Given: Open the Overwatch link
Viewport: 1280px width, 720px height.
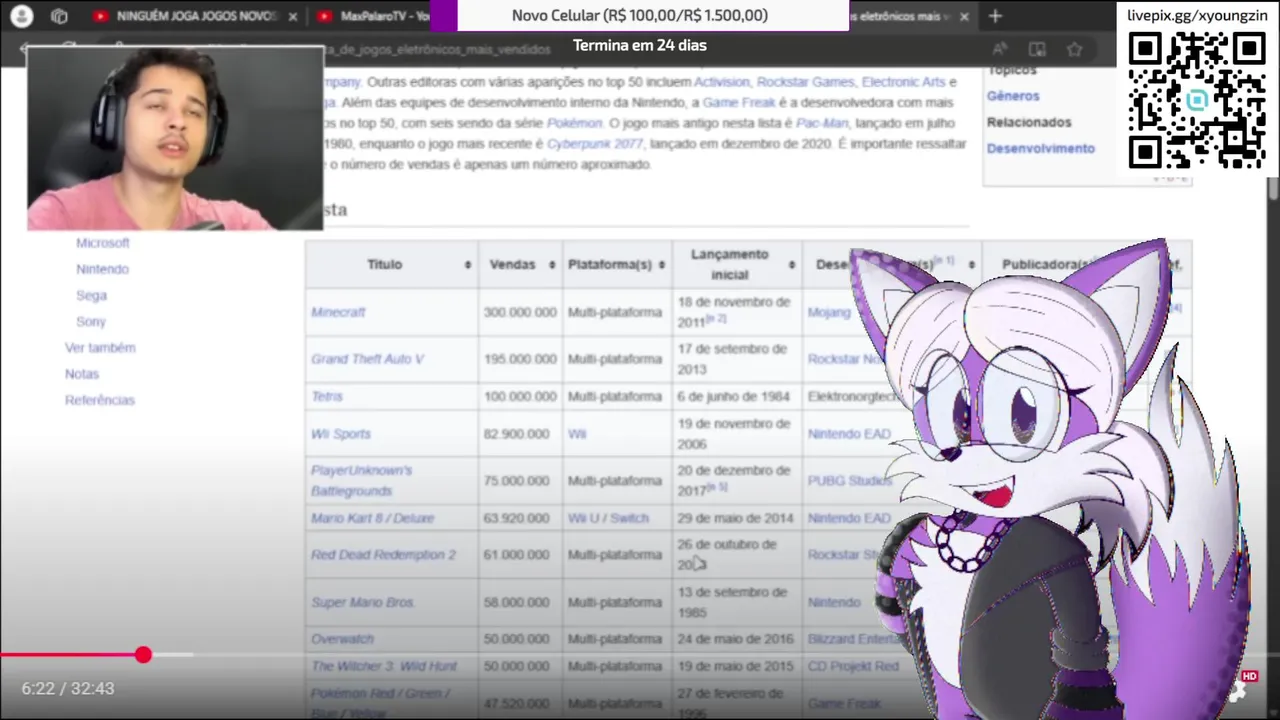Looking at the screenshot, I should tap(342, 638).
